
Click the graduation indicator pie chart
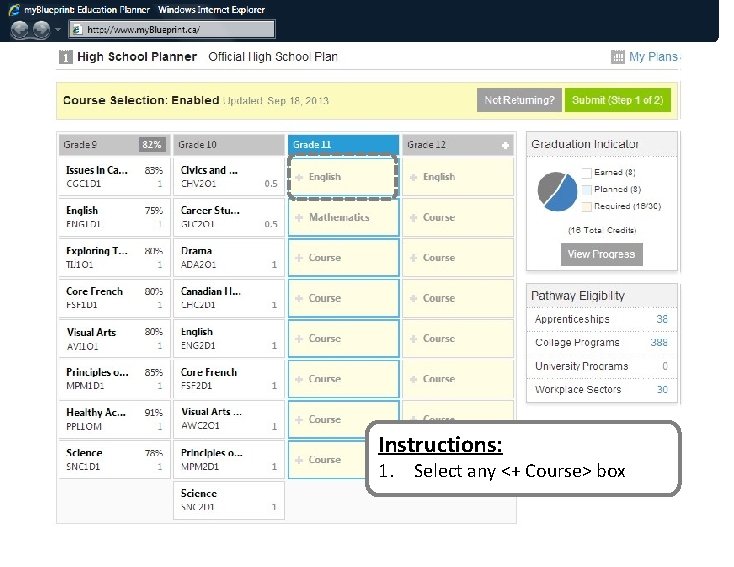(x=557, y=191)
